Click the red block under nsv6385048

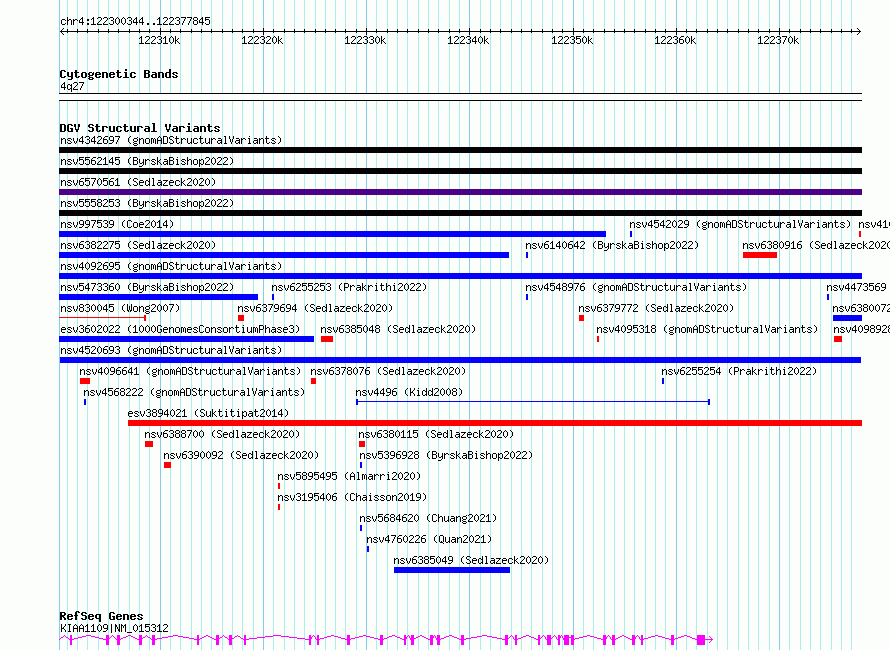(327, 339)
